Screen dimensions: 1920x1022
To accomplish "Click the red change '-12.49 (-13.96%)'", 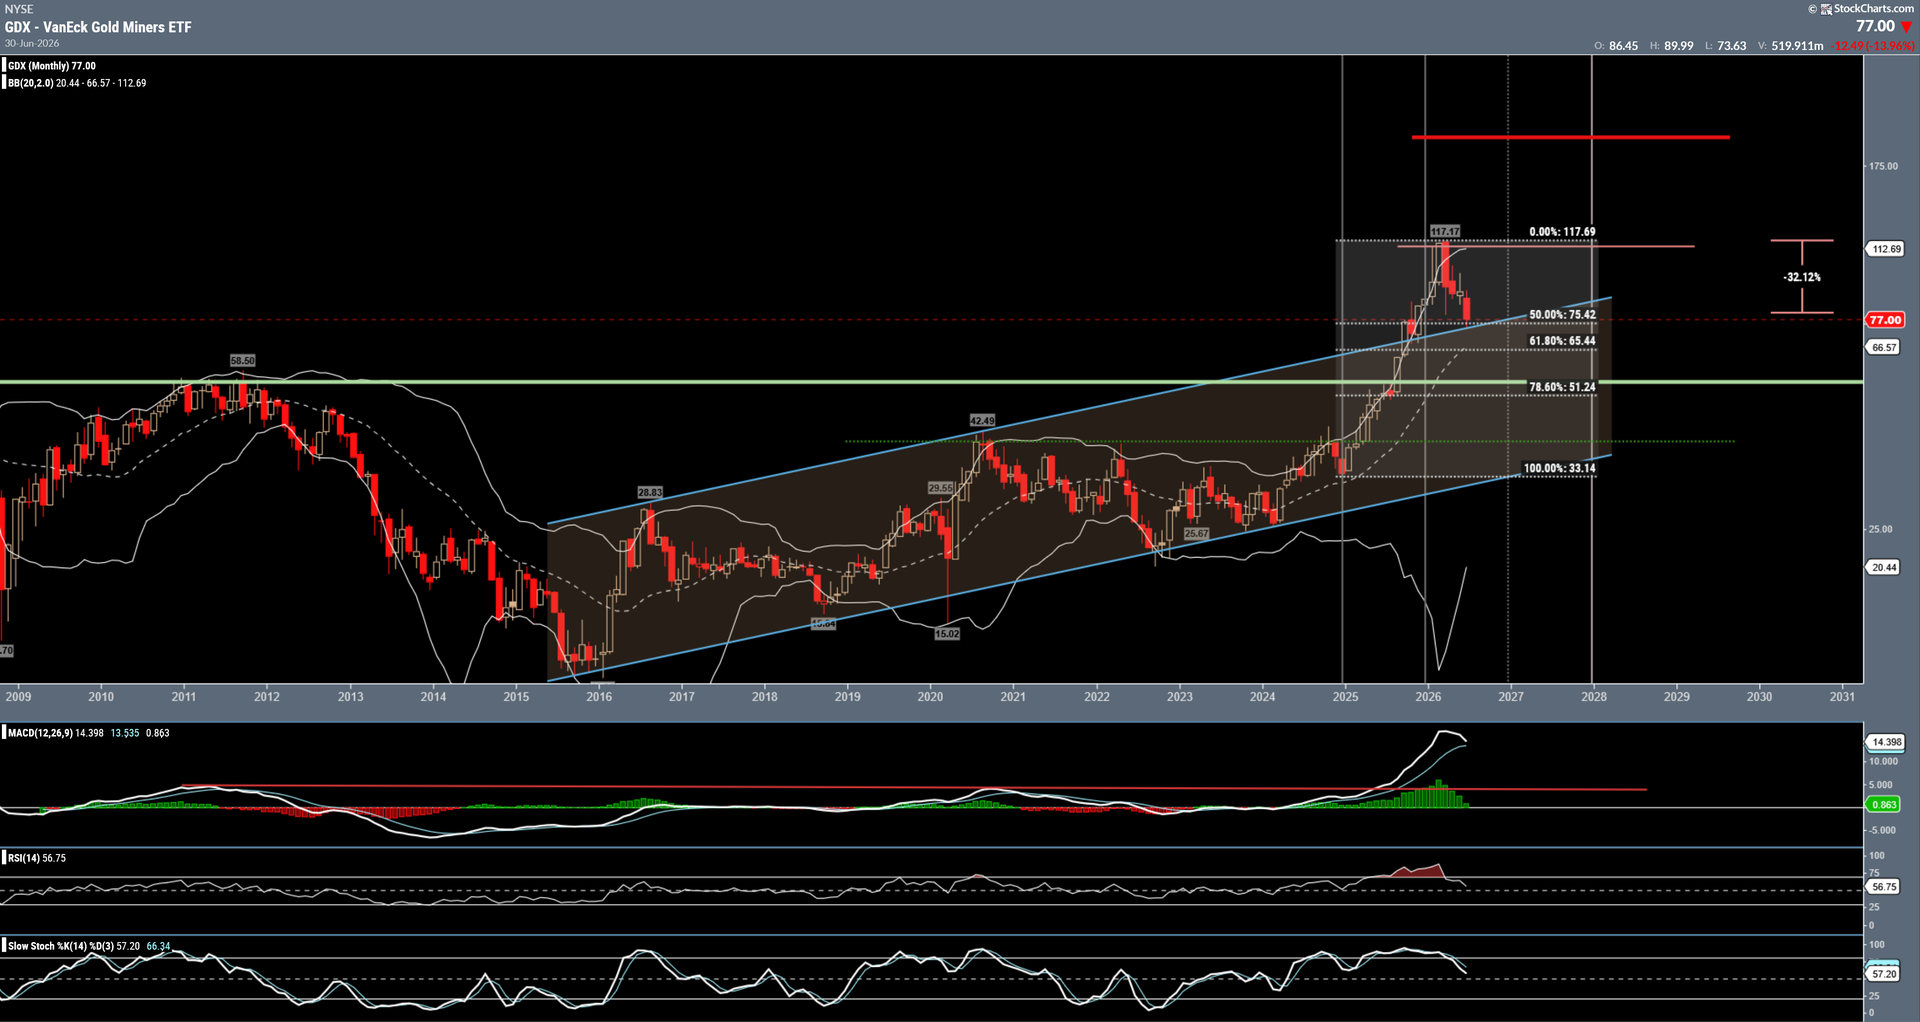I will [x=1873, y=46].
